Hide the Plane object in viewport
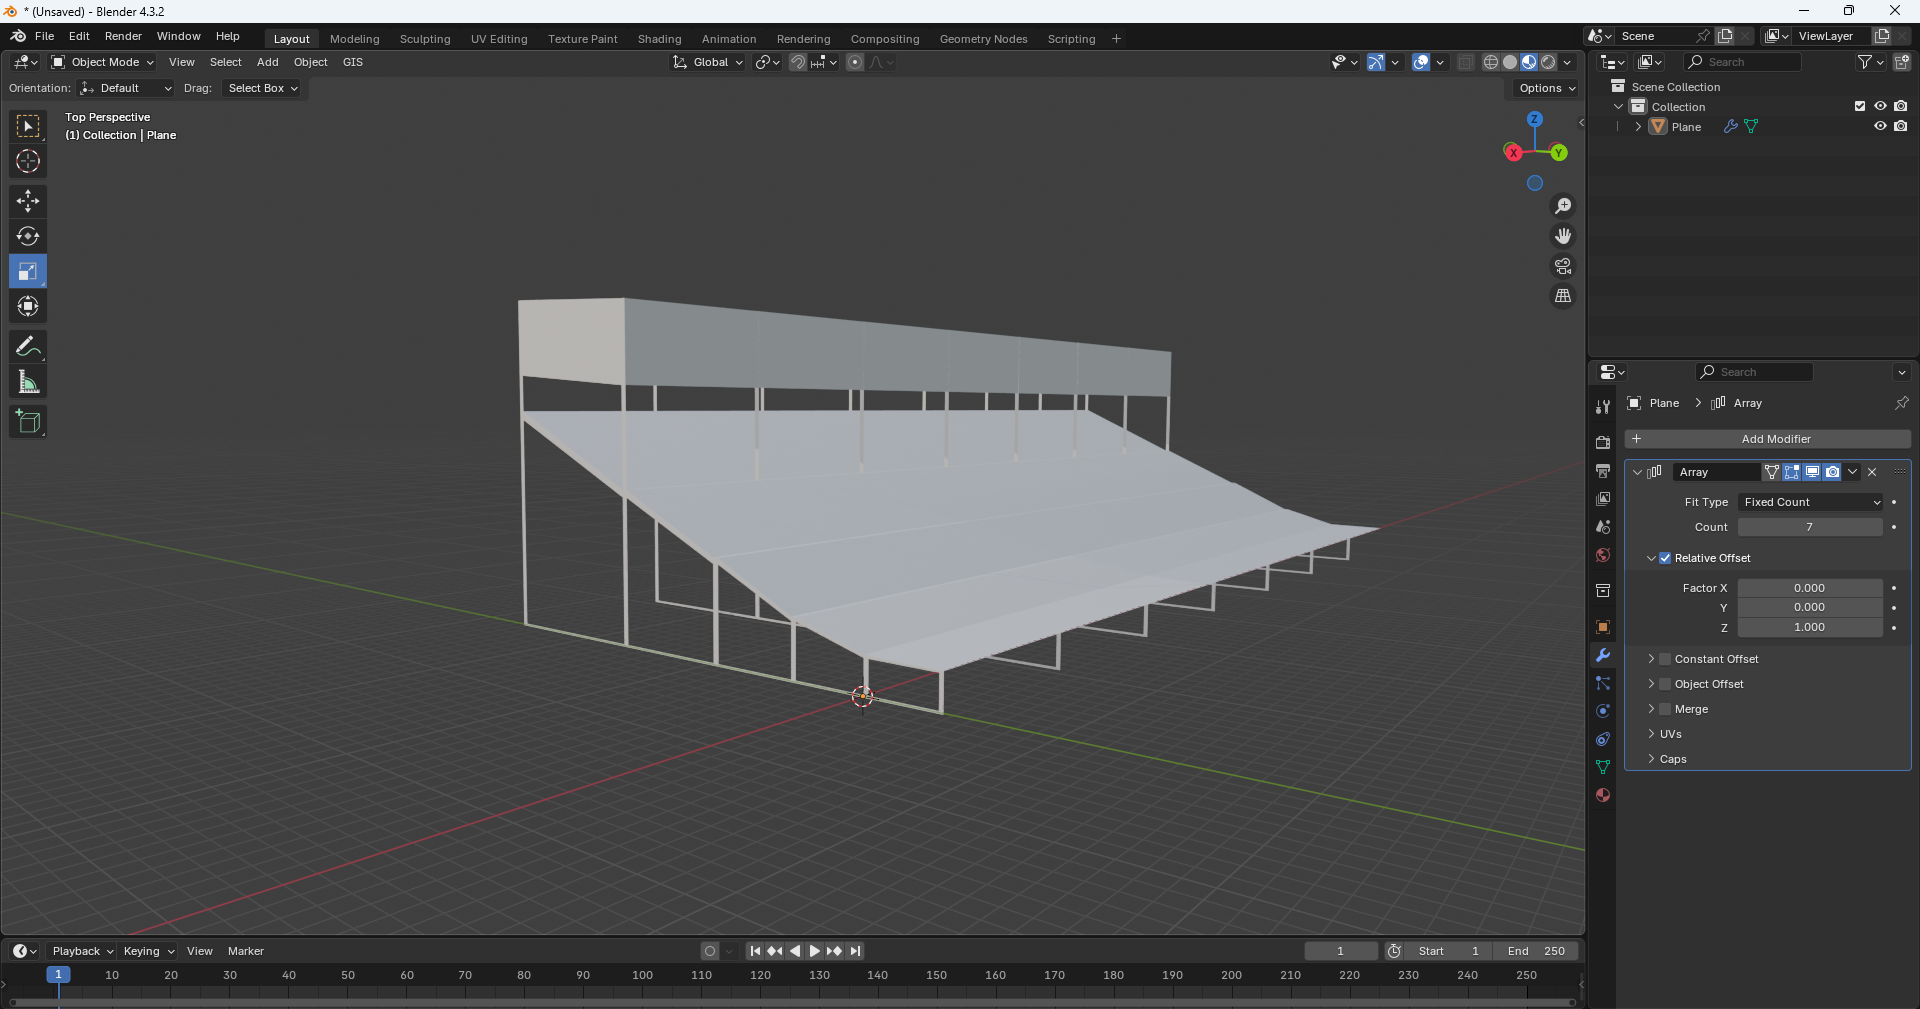This screenshot has width=1920, height=1009. coord(1880,127)
